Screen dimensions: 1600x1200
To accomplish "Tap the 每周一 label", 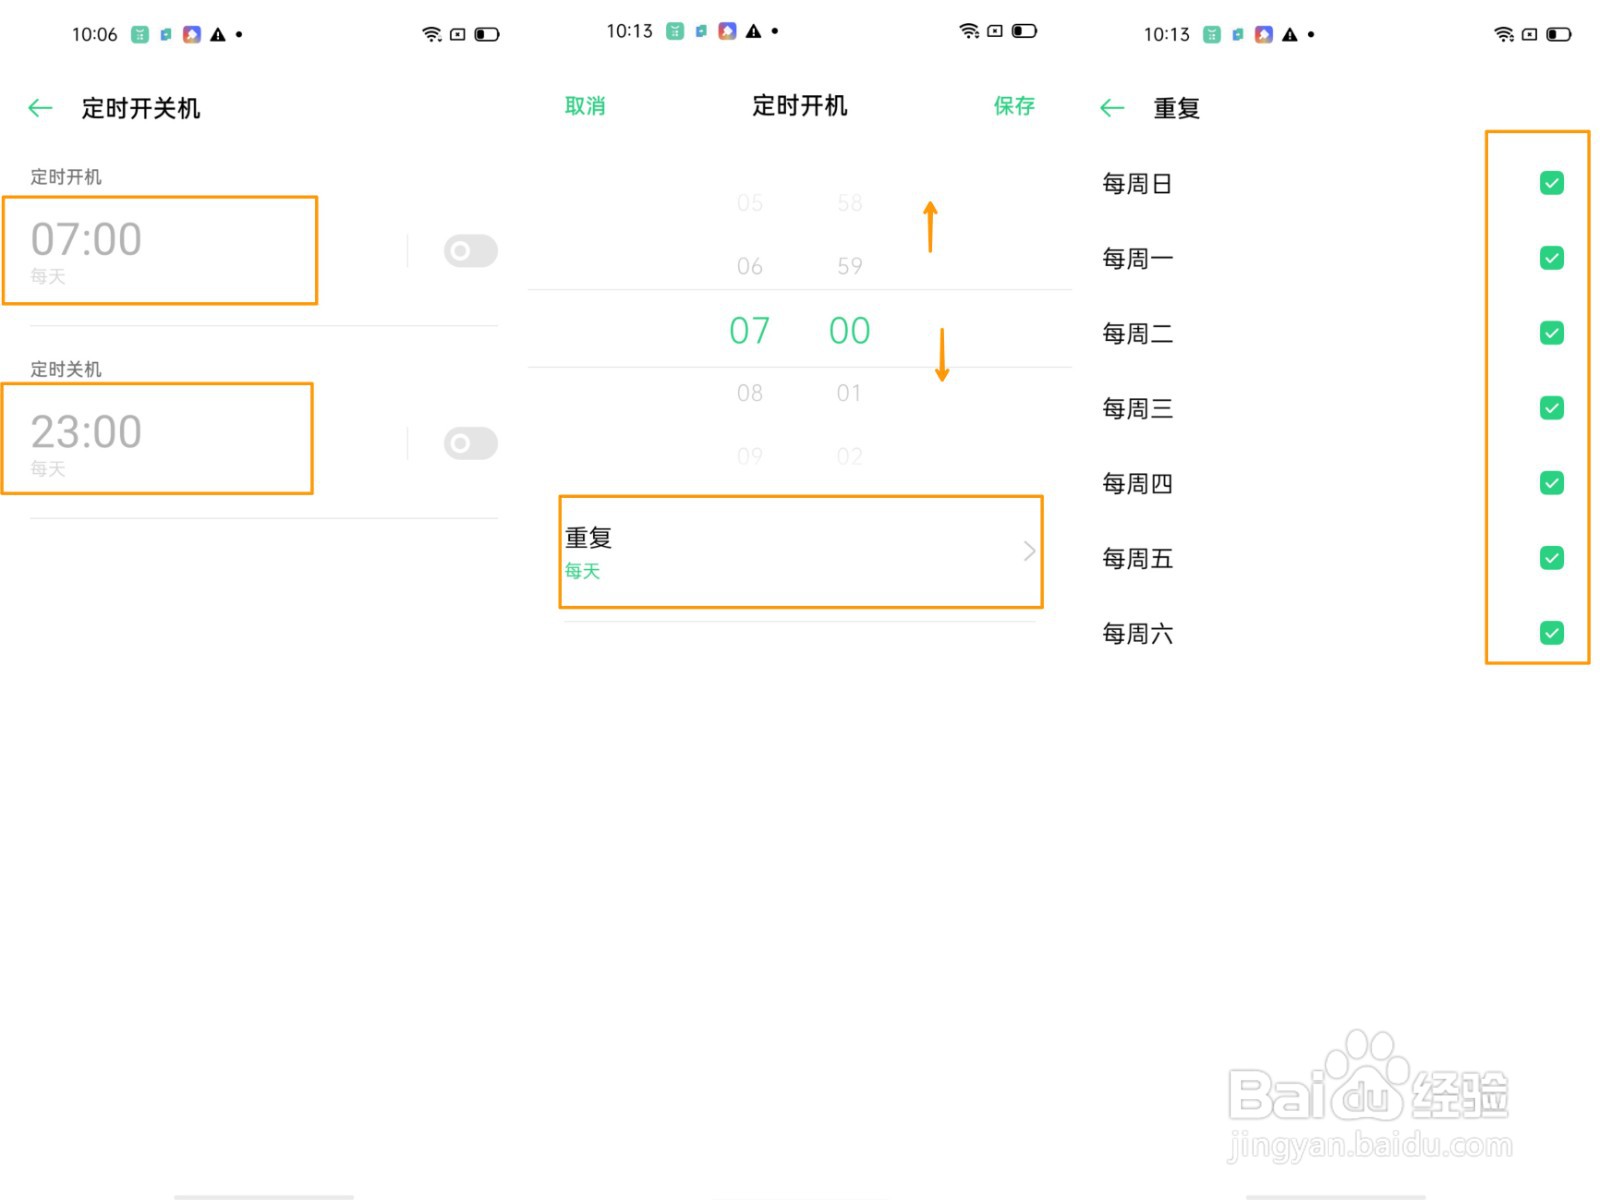I will (x=1137, y=259).
